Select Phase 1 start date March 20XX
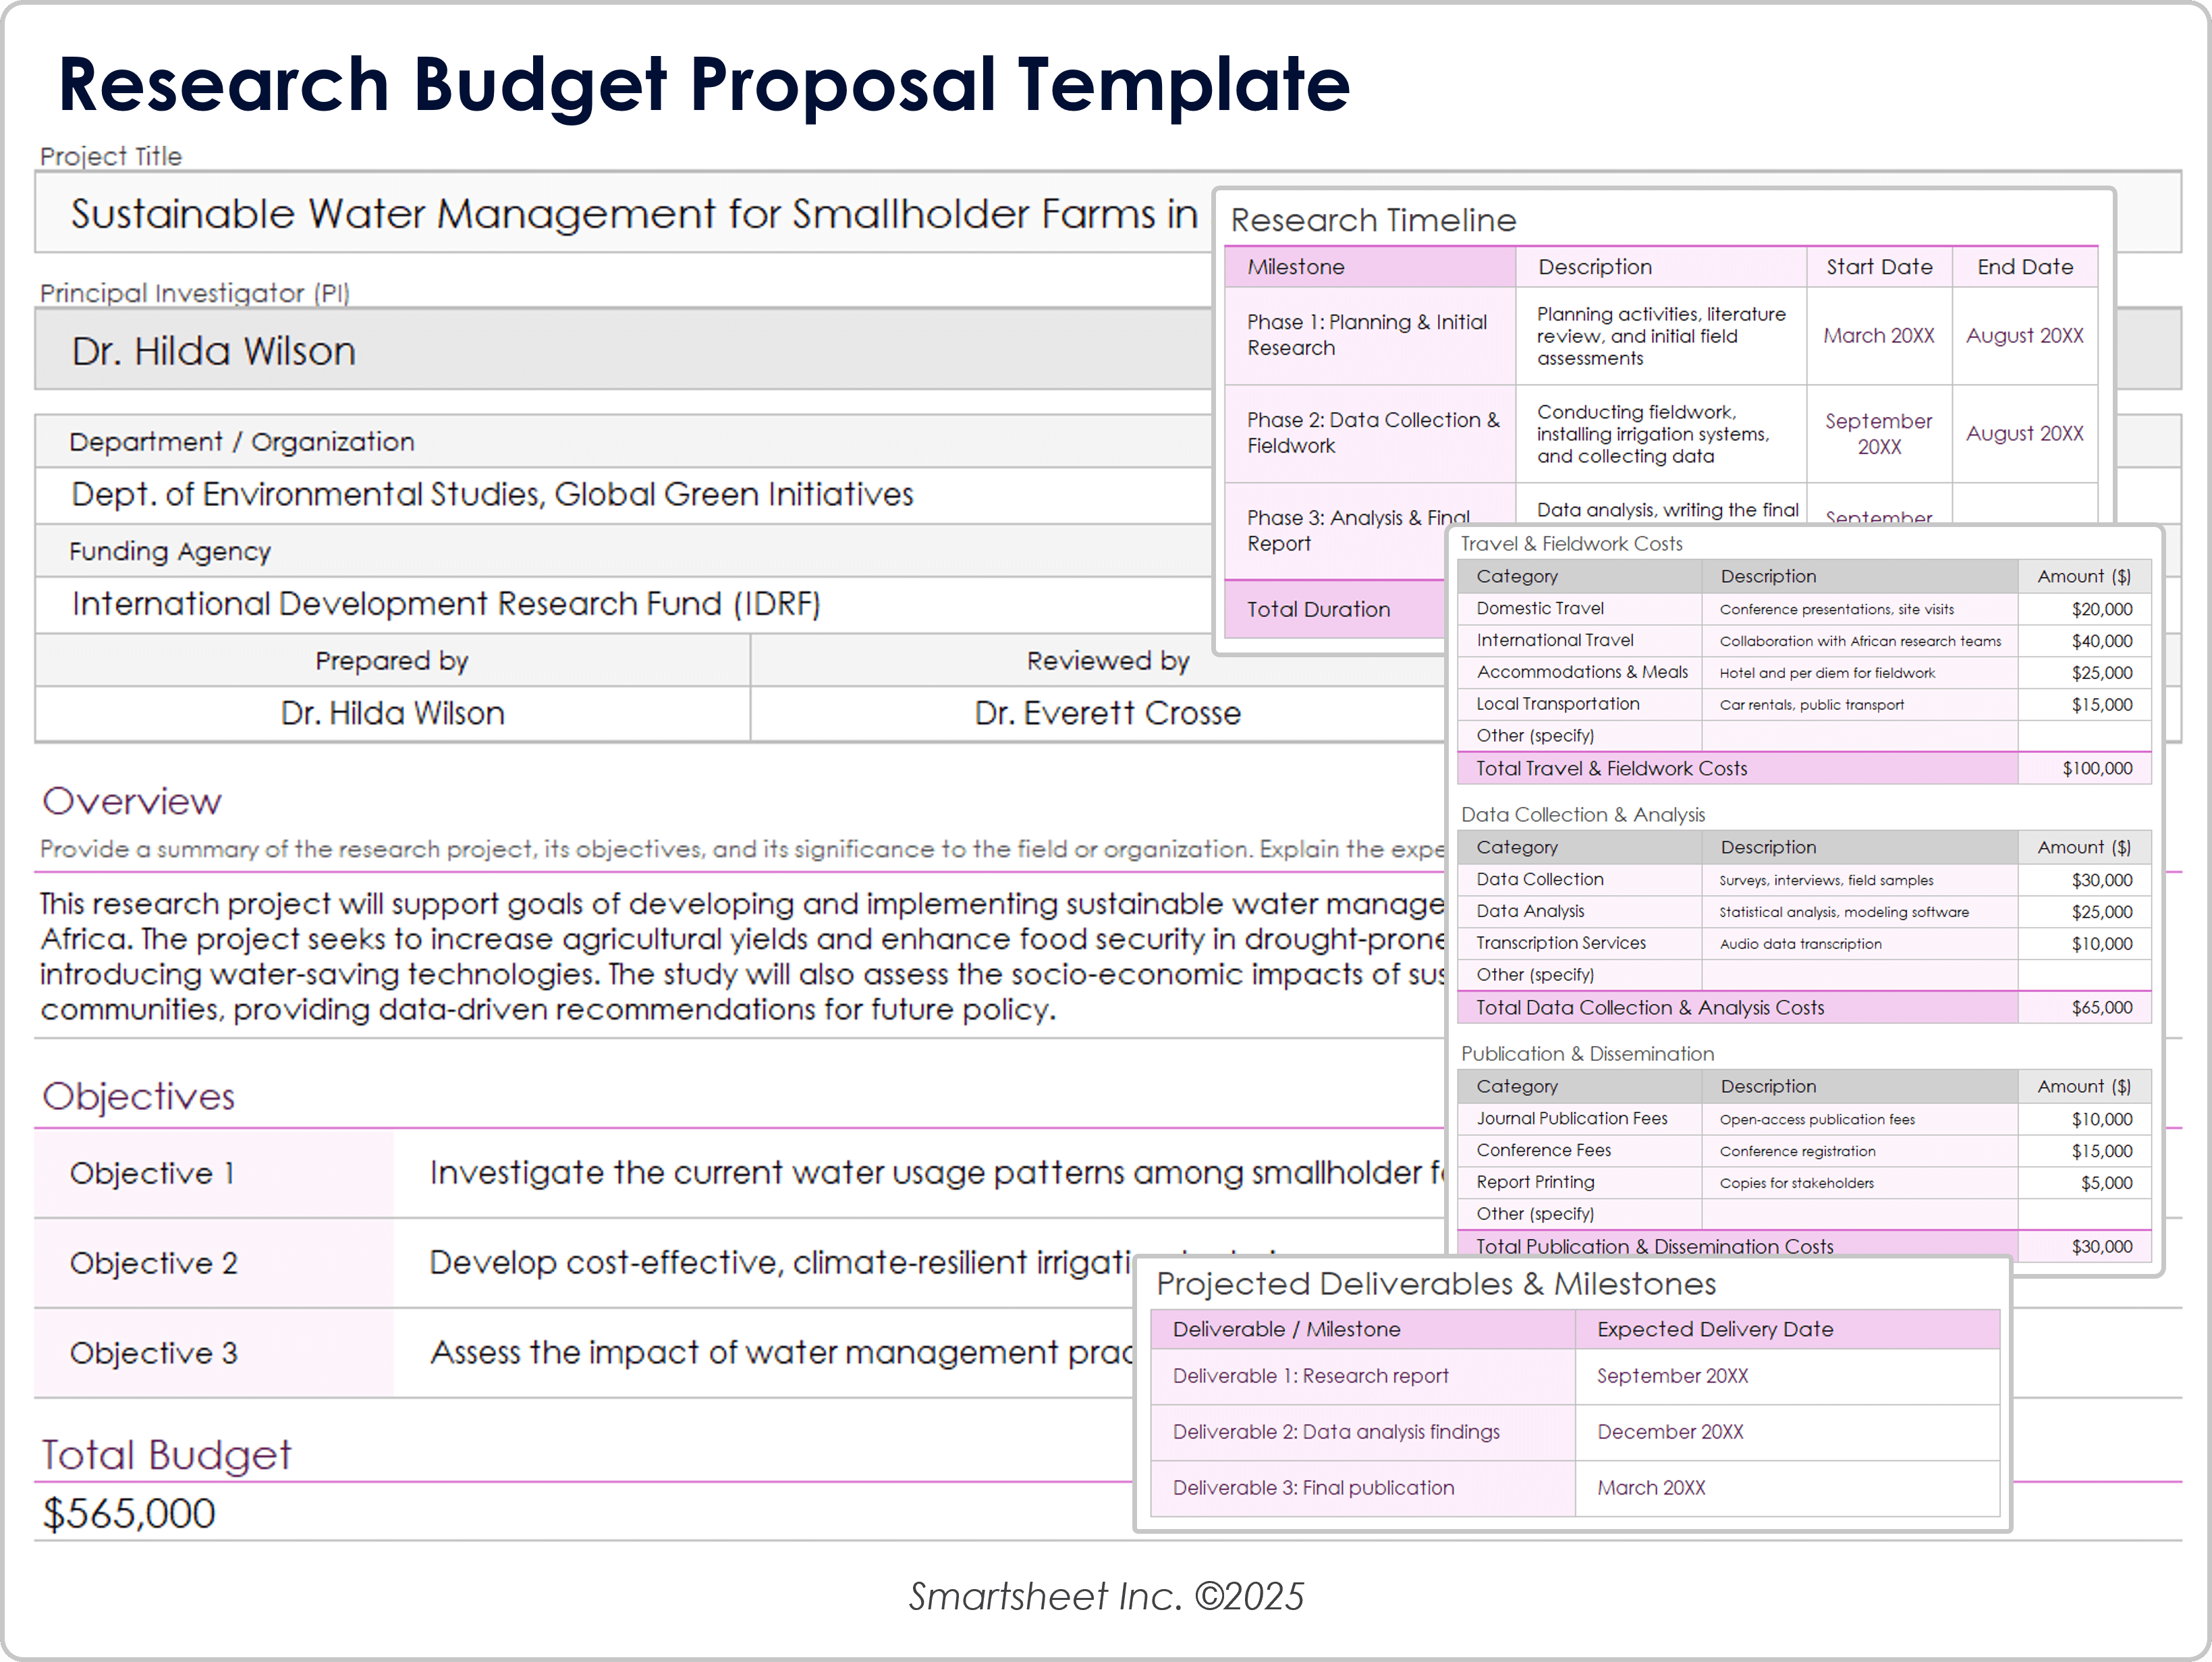 click(1878, 336)
